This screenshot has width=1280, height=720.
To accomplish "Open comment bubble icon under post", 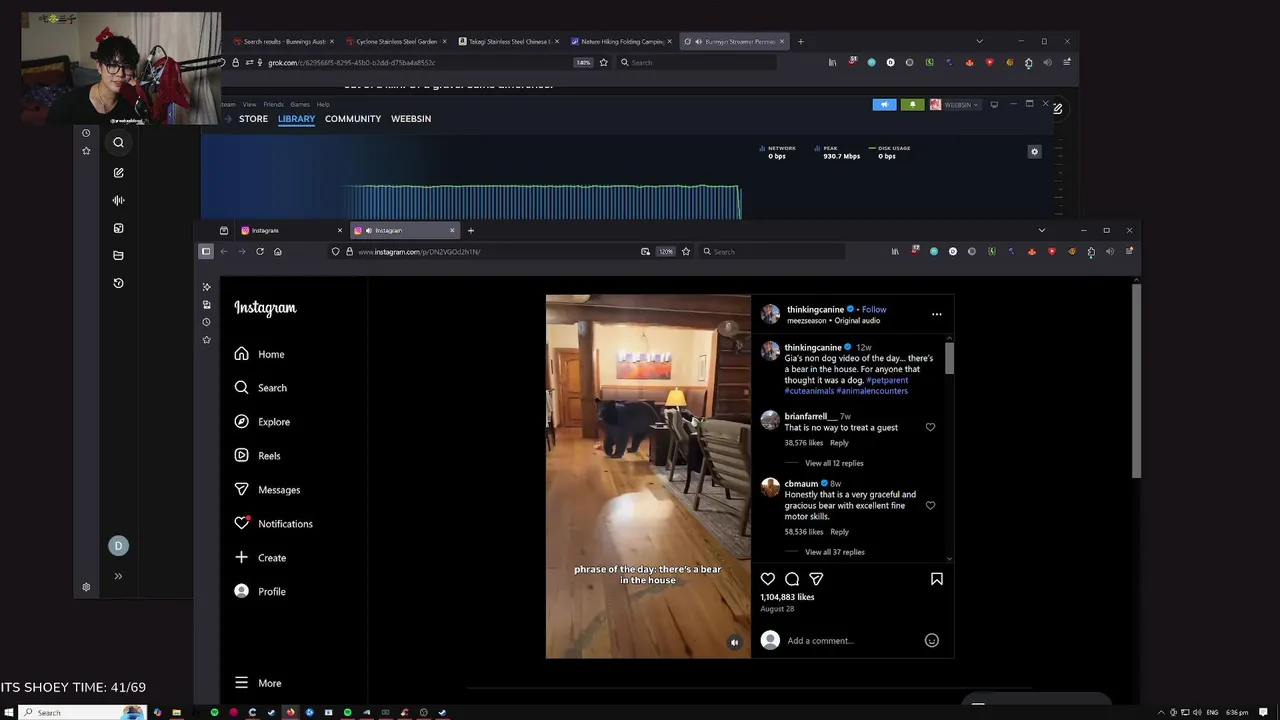I will tap(792, 579).
